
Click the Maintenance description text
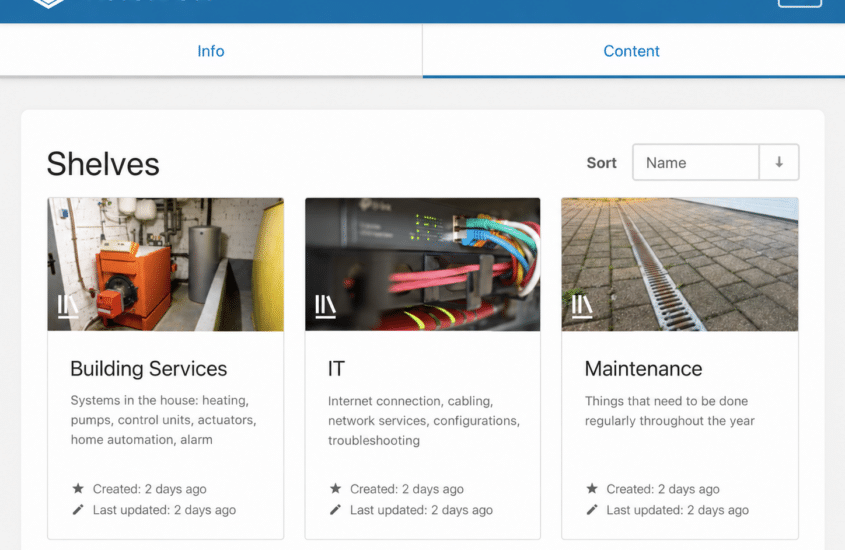coord(669,410)
